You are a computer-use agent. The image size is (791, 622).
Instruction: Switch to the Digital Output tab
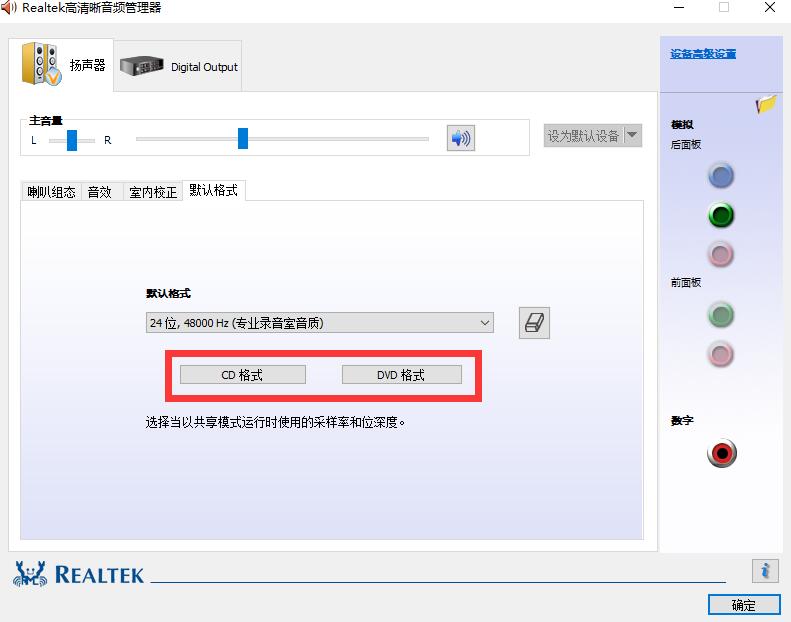coord(178,66)
